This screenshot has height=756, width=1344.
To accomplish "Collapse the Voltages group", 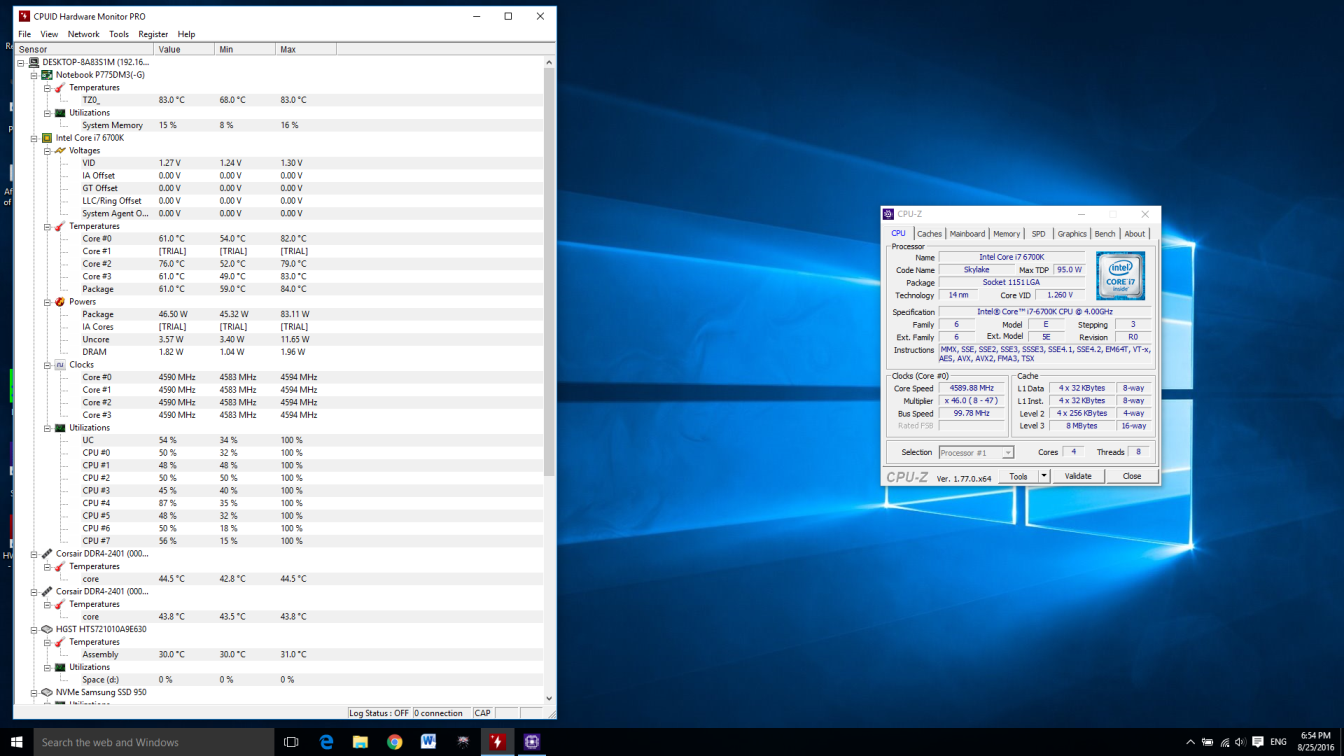I will 47,151.
